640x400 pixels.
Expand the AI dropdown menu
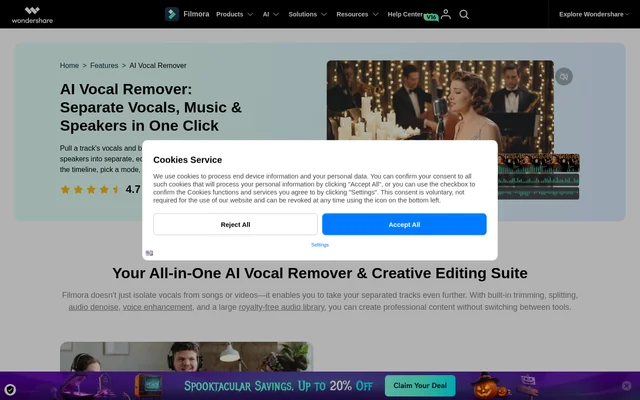[x=271, y=14]
